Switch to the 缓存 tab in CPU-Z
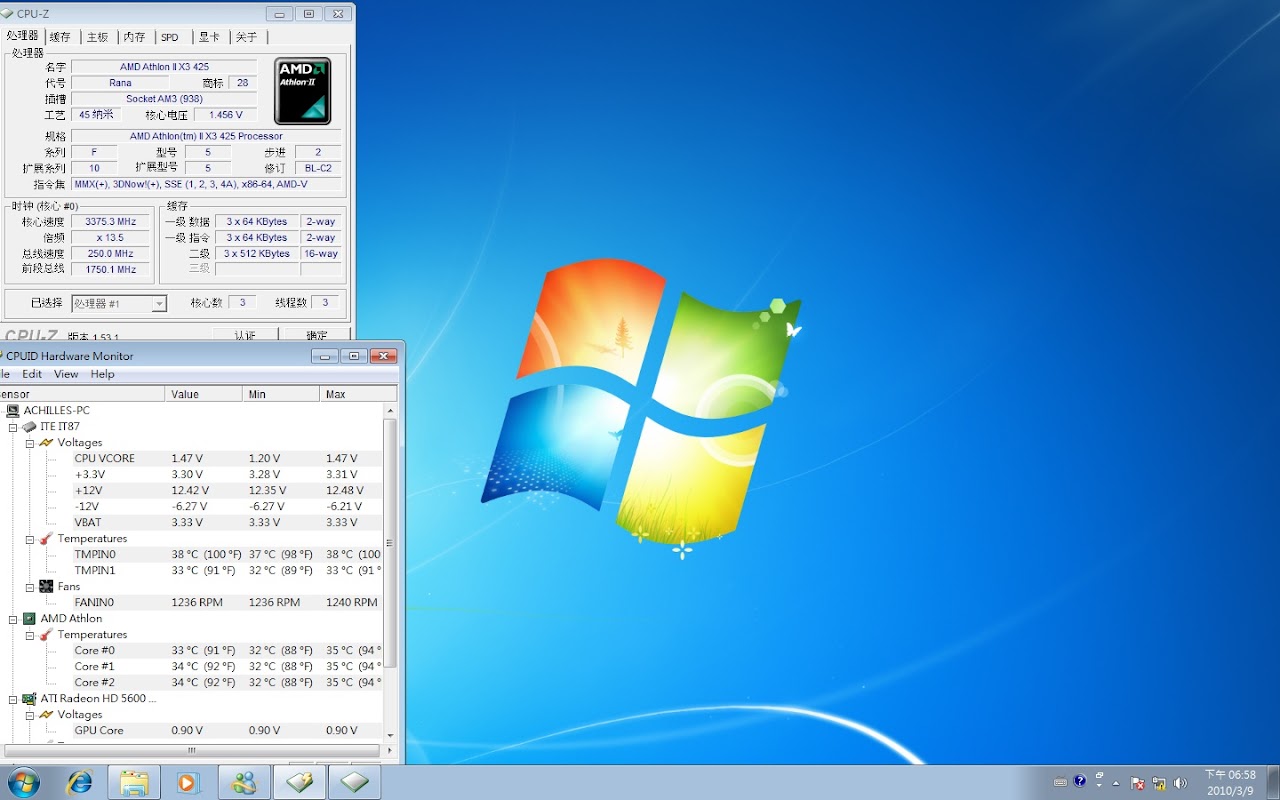The height and width of the screenshot is (800, 1280). click(60, 37)
